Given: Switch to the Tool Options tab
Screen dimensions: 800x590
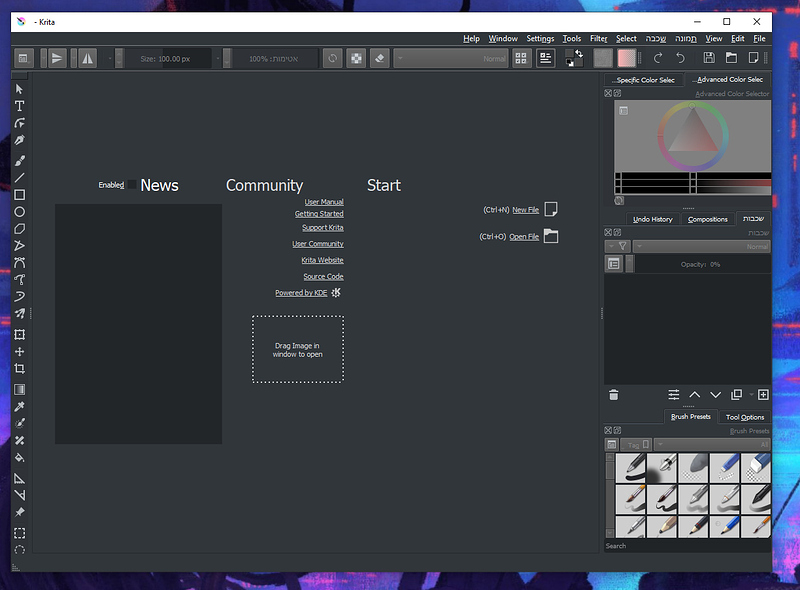Looking at the screenshot, I should pyautogui.click(x=745, y=417).
